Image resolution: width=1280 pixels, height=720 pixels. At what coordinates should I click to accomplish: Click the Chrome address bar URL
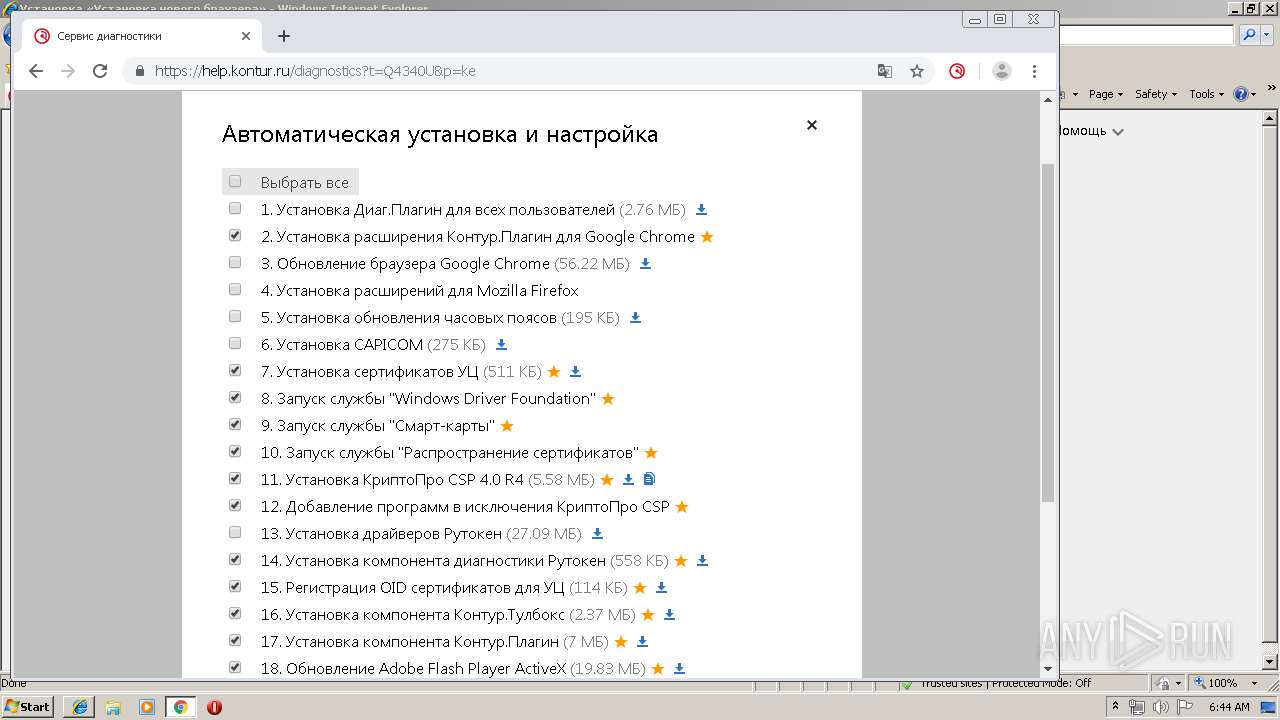315,71
